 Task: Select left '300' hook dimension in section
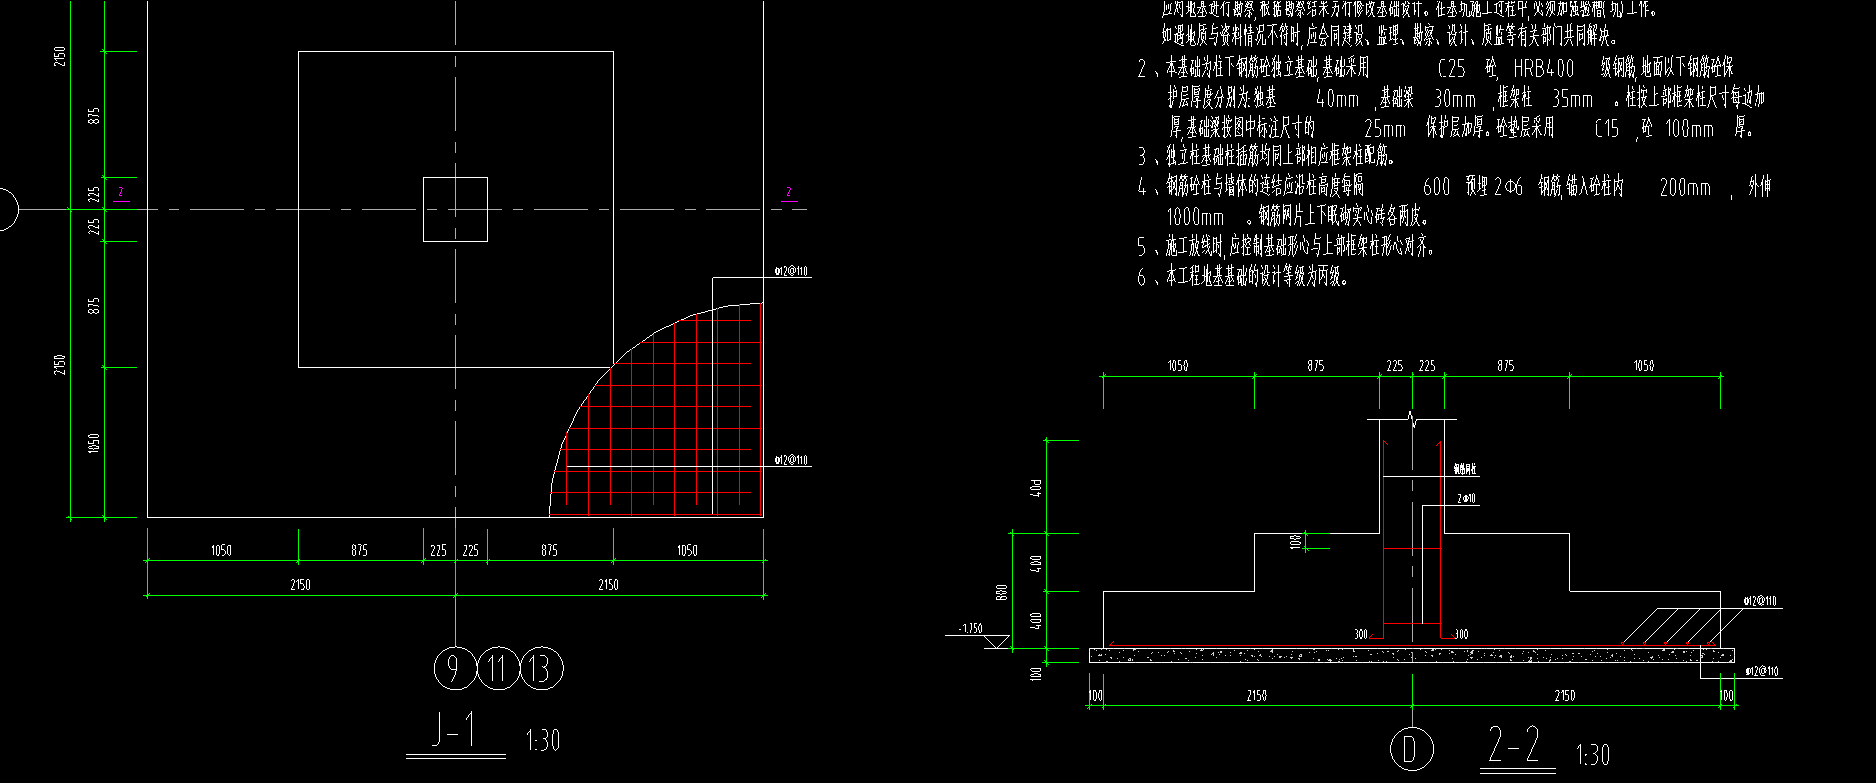tap(1361, 635)
